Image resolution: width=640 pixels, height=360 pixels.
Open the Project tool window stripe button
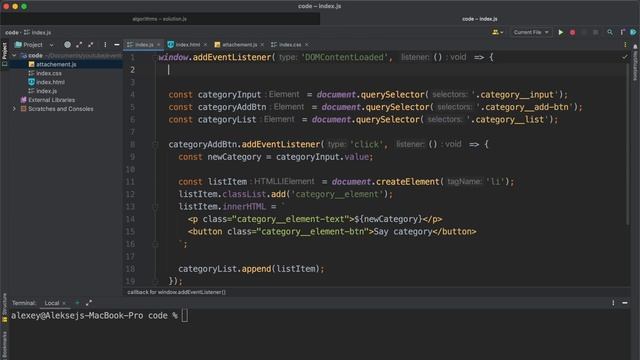coord(4,54)
